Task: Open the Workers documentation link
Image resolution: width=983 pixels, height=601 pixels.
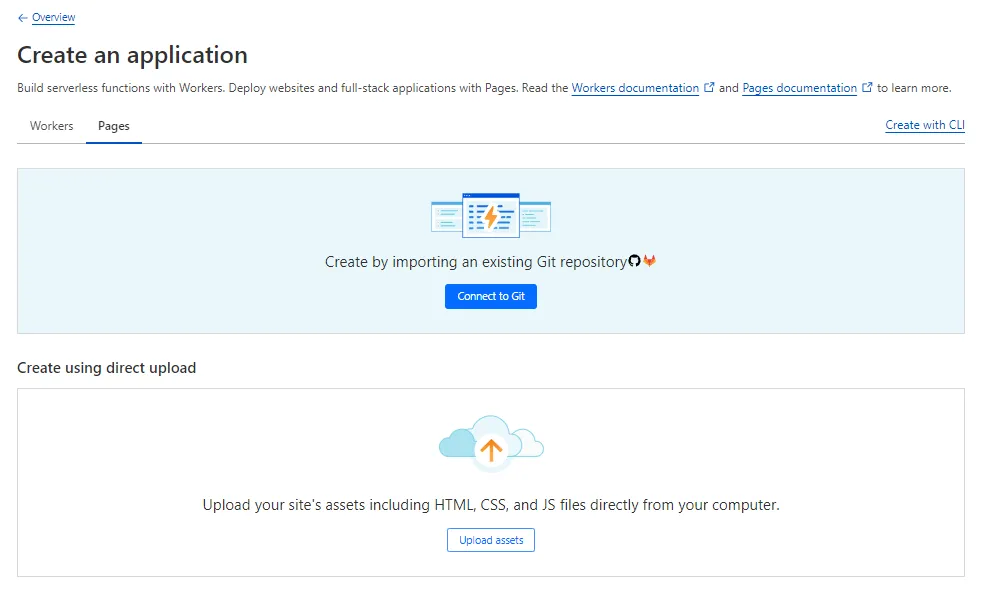Action: [635, 88]
